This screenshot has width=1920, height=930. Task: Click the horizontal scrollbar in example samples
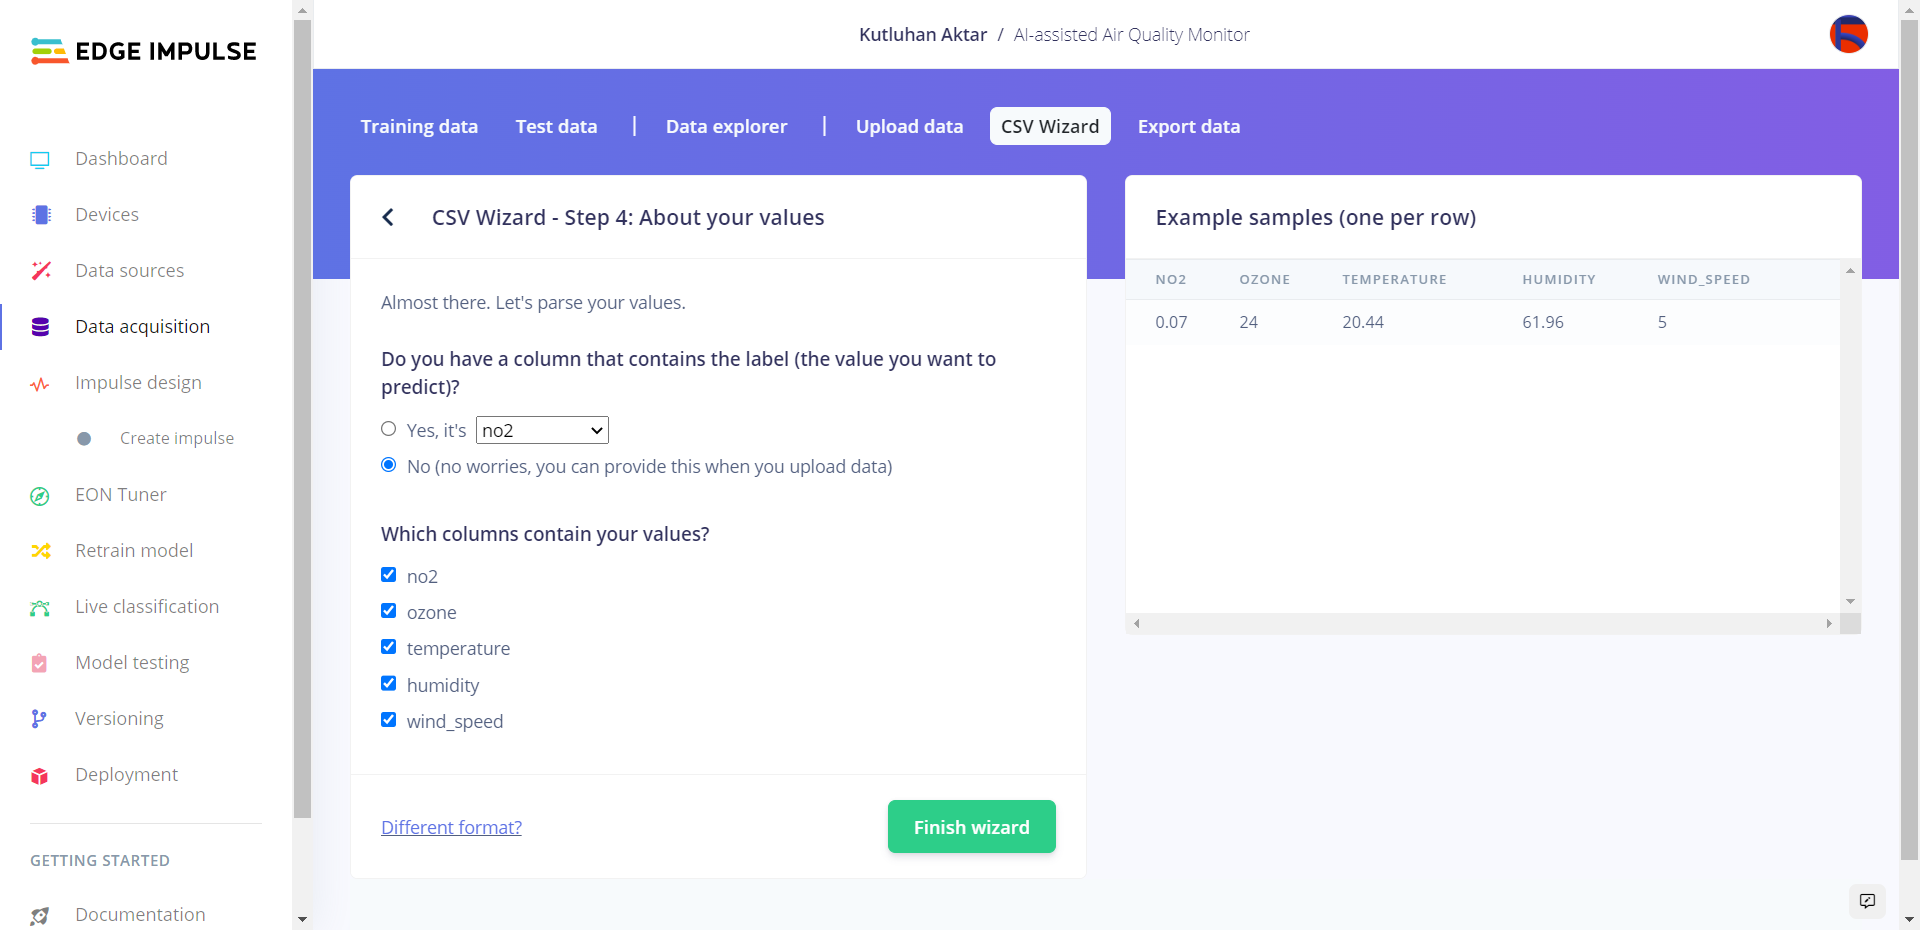[x=1482, y=623]
